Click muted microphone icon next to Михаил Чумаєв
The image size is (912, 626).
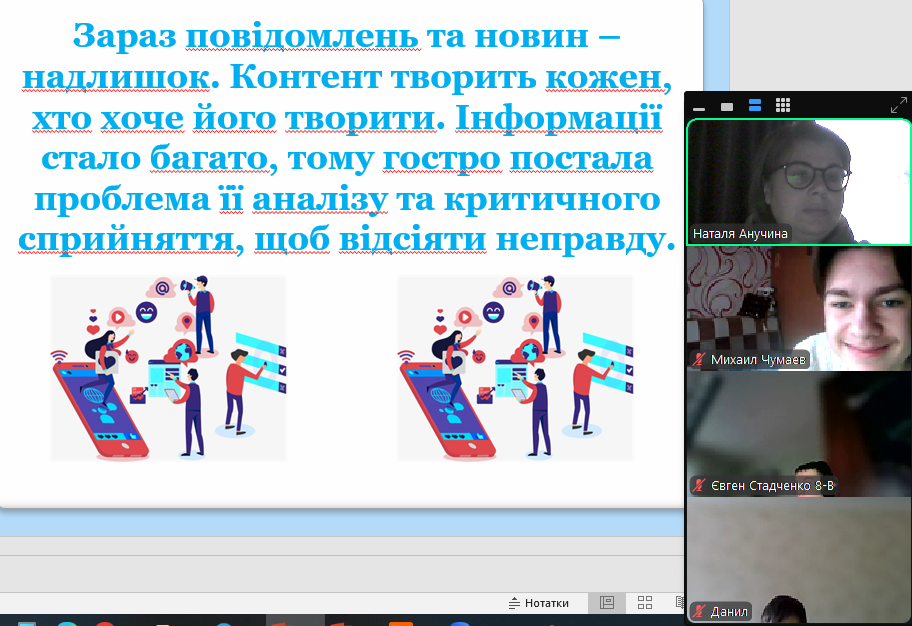[x=699, y=359]
